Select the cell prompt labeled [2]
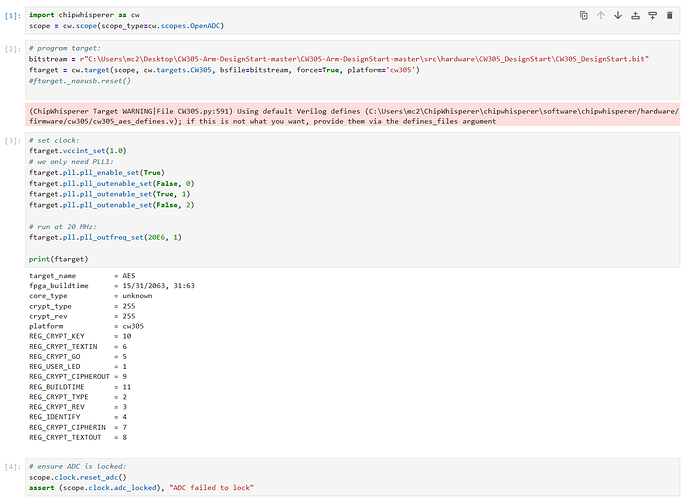This screenshot has width=684, height=500. tap(10, 49)
